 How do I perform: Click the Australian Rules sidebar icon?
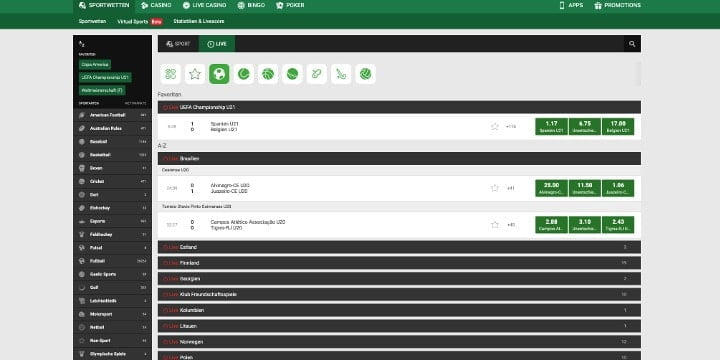point(82,128)
